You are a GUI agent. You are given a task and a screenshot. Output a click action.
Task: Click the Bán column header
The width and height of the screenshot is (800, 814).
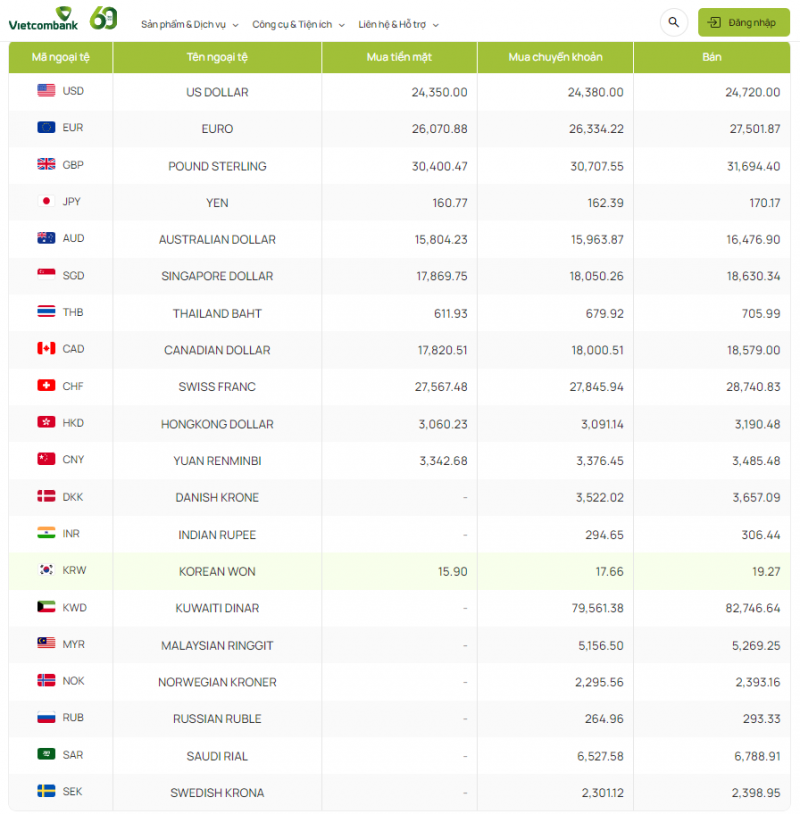point(711,57)
